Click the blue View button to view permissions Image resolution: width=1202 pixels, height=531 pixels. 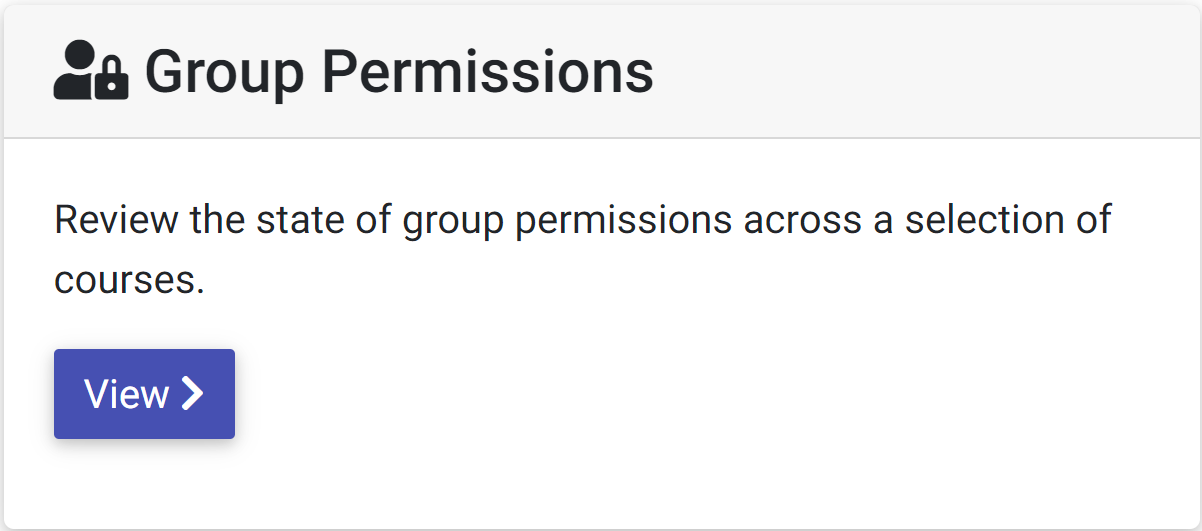[x=144, y=394]
